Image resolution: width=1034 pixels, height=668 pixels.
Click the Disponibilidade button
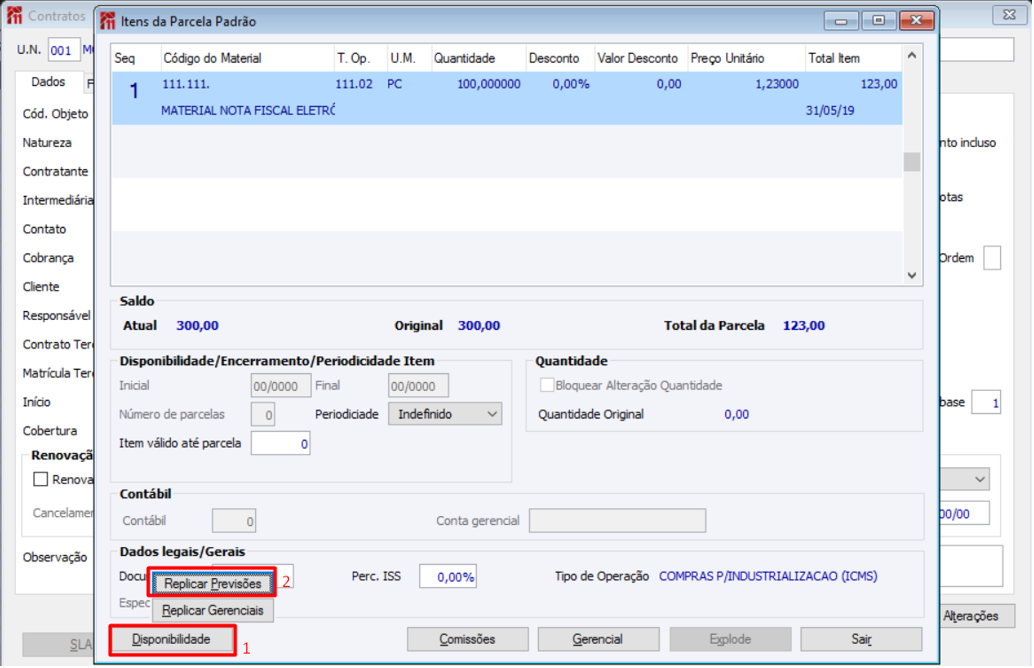click(171, 639)
